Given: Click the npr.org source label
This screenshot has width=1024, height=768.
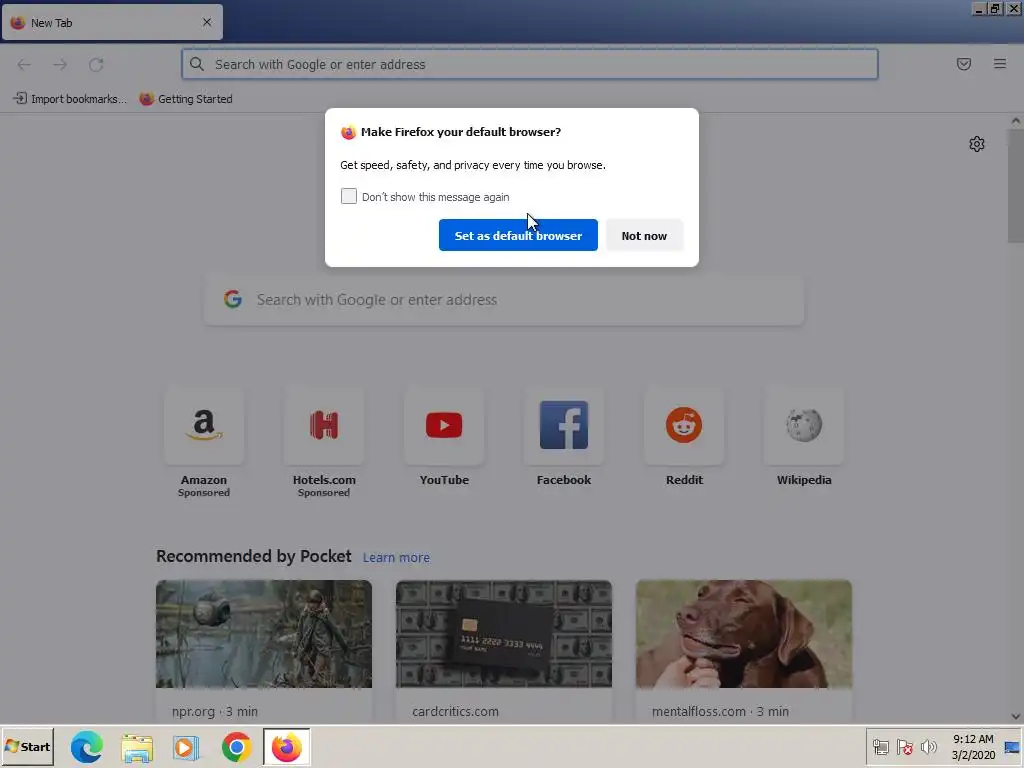Looking at the screenshot, I should point(215,711).
